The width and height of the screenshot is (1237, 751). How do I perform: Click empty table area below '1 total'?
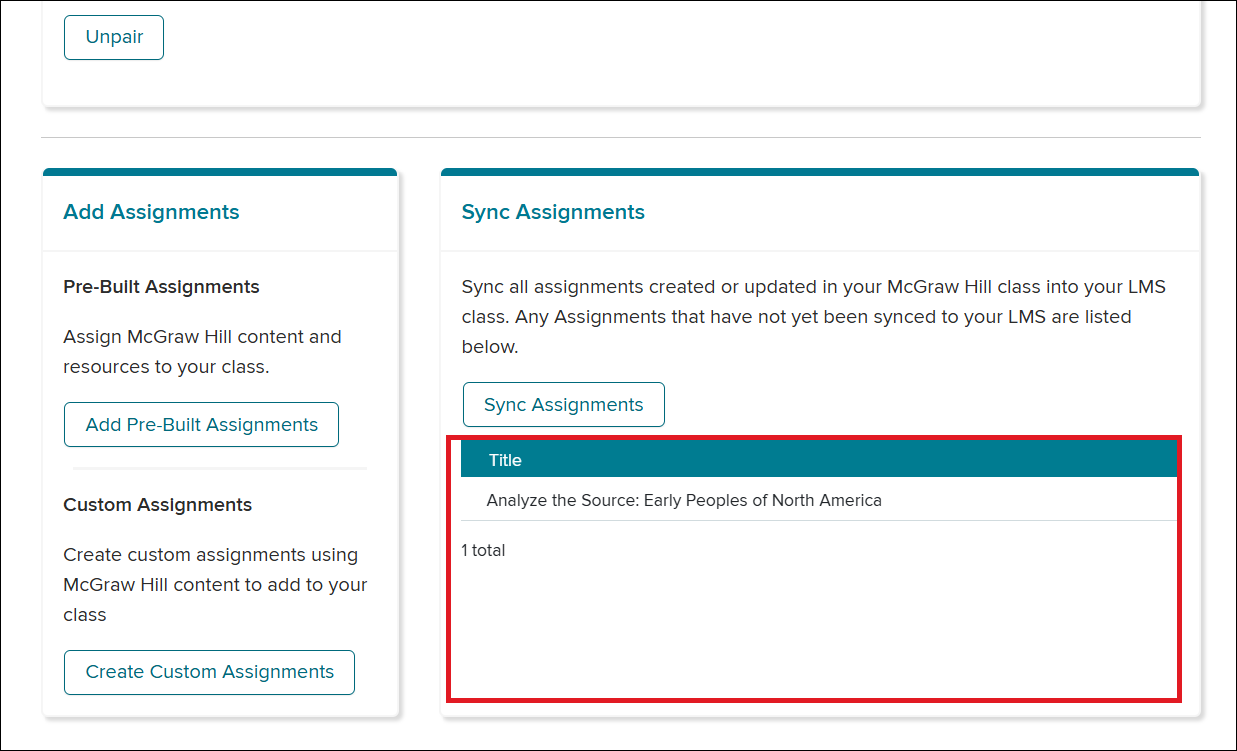click(819, 630)
